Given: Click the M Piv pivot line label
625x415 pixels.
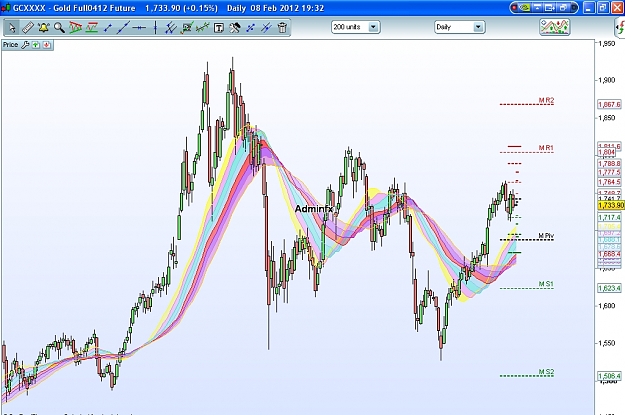Looking at the screenshot, I should click(x=546, y=236).
